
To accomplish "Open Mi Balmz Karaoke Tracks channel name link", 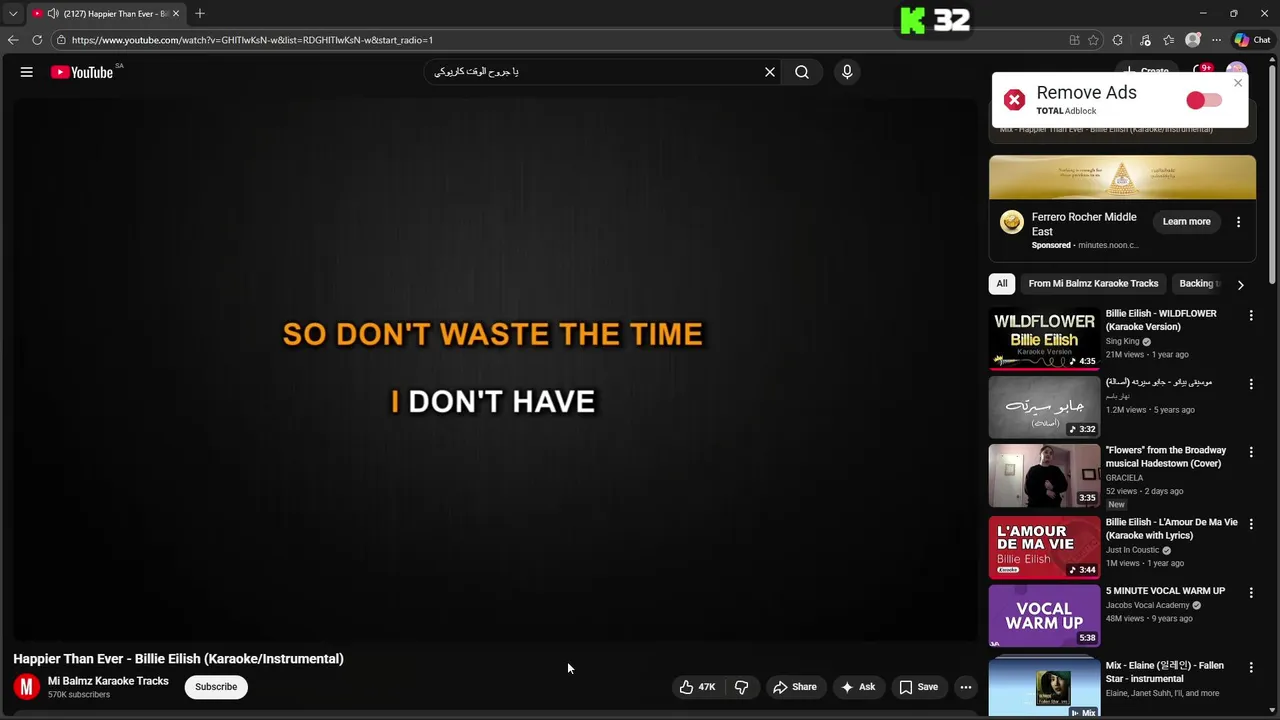I will (x=108, y=681).
